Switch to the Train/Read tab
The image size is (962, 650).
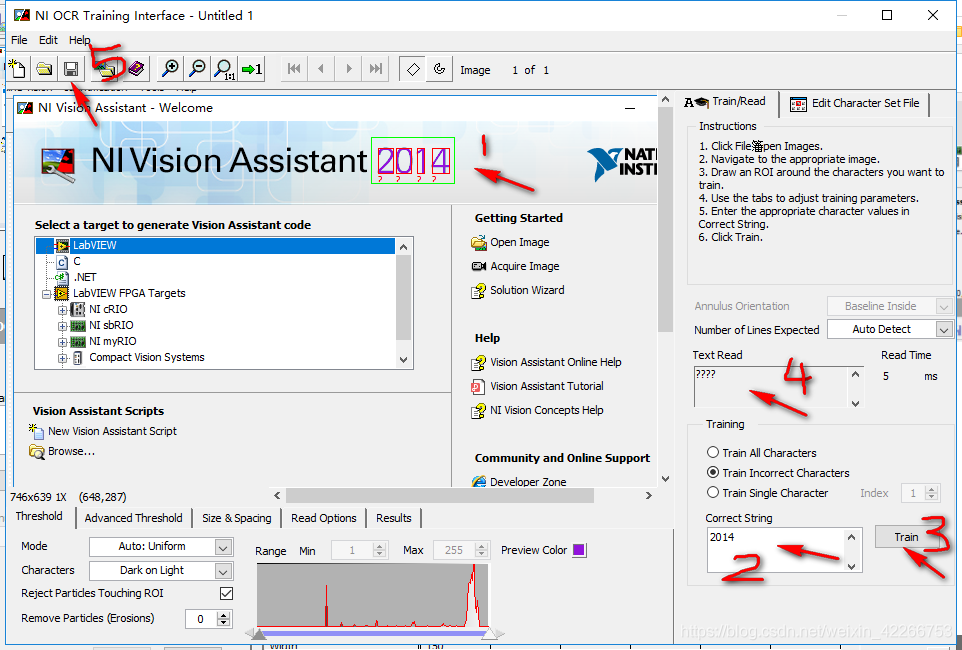(726, 102)
